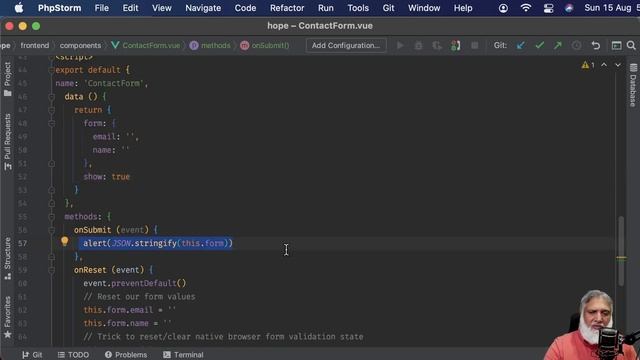The width and height of the screenshot is (640, 360).
Task: Click the Search Everywhere magnifier icon
Action: [x=631, y=45]
